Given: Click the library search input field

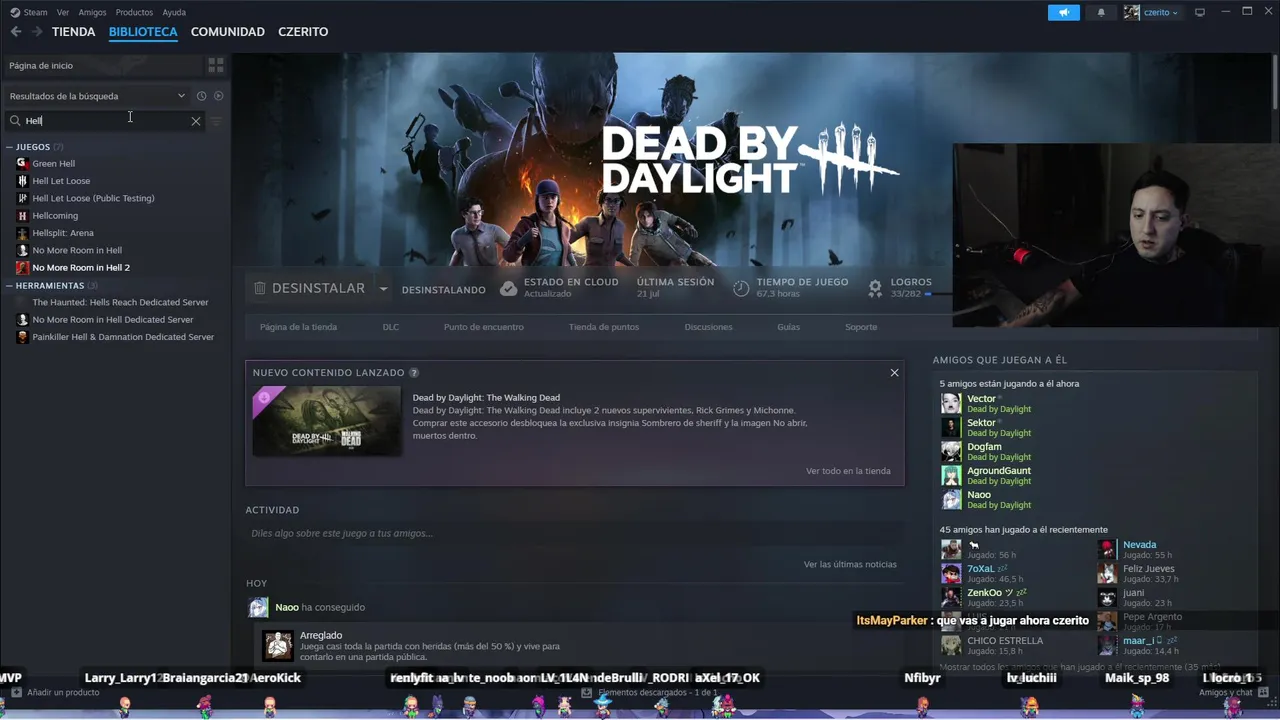Looking at the screenshot, I should click(103, 121).
